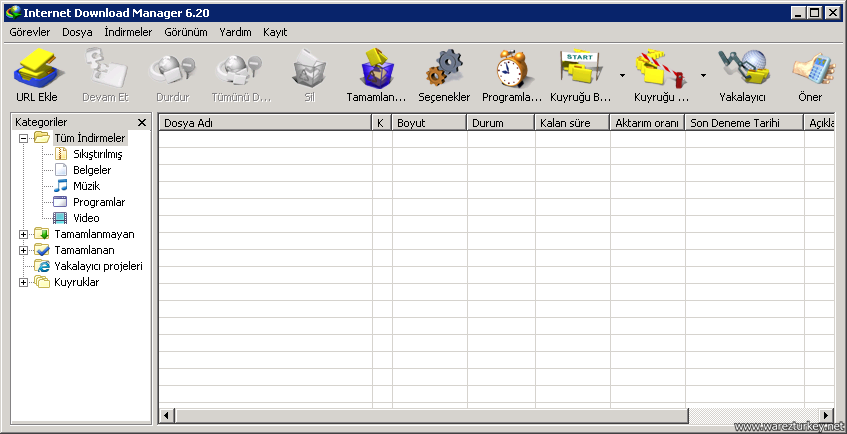The height and width of the screenshot is (434, 847).
Task: Open Seçenekler gear icon
Action: pyautogui.click(x=444, y=69)
